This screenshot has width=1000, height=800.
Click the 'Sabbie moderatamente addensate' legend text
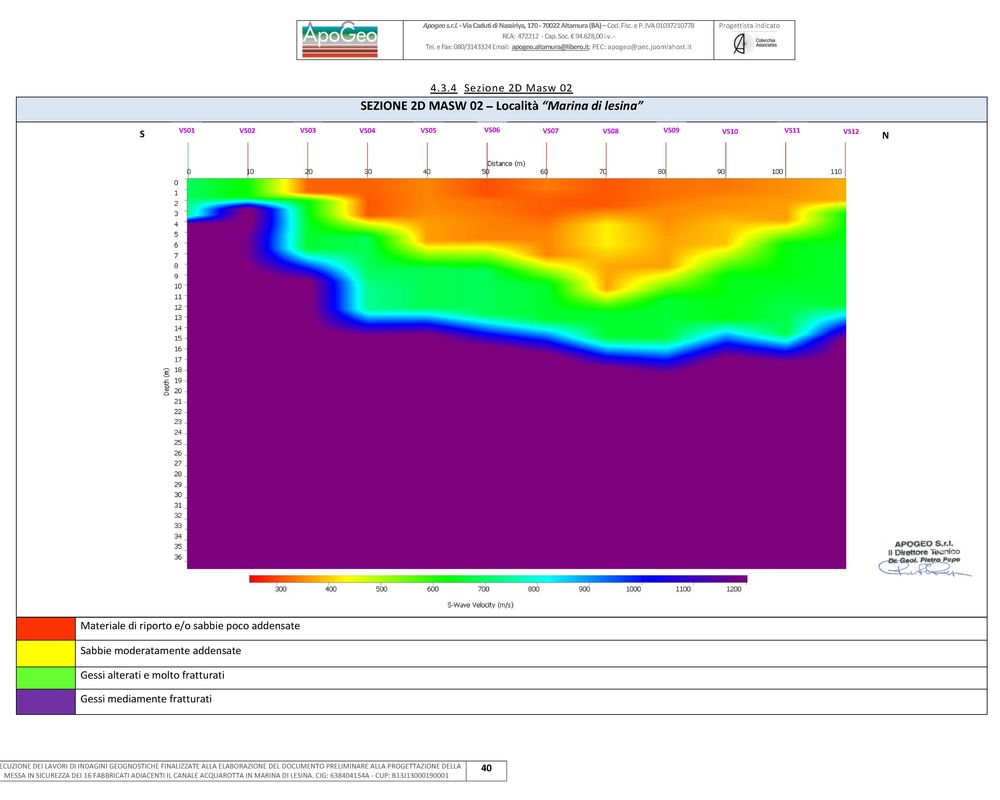[x=160, y=651]
